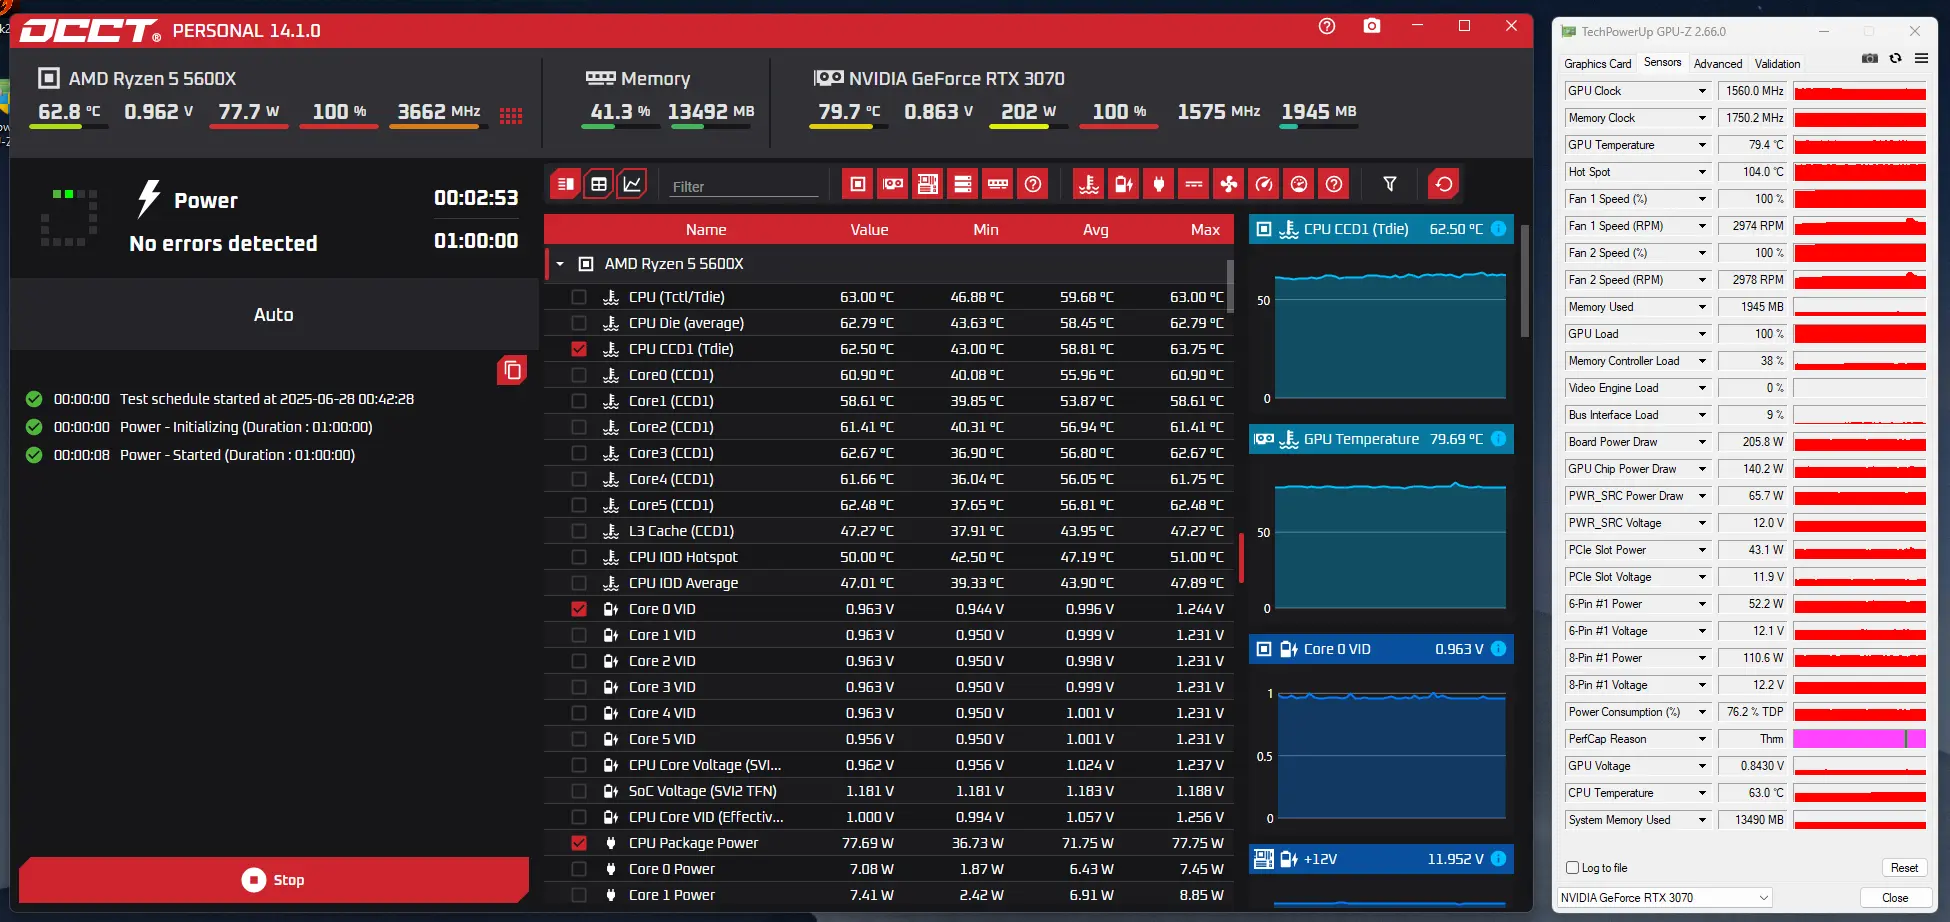This screenshot has height=922, width=1950.
Task: Sort the sensor table by the Value column
Action: coord(869,230)
